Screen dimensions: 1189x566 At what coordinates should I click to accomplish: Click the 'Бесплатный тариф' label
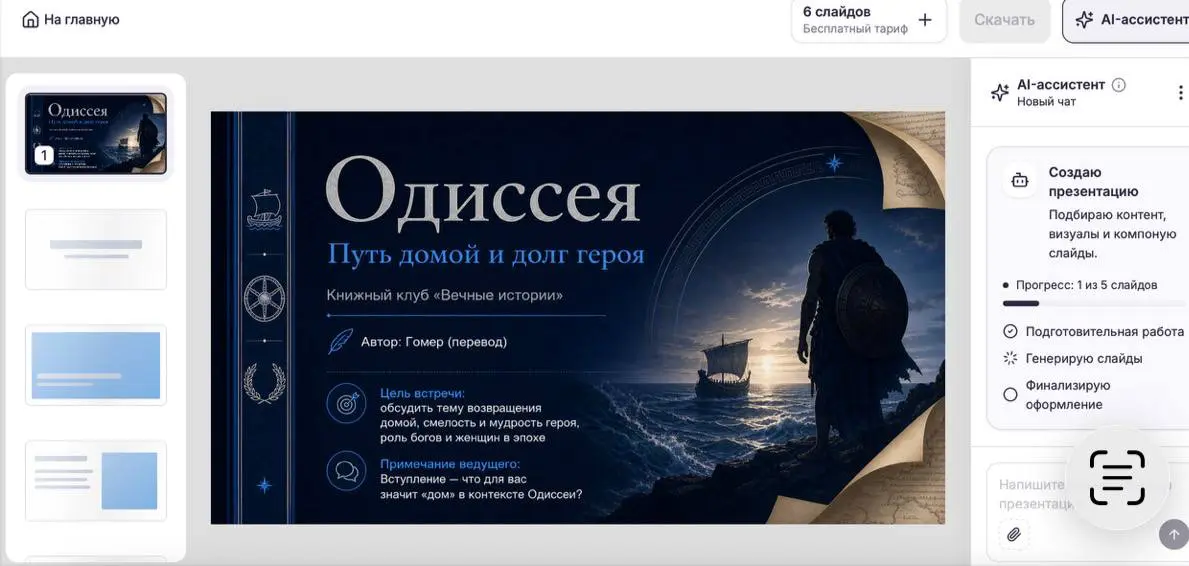pyautogui.click(x=855, y=30)
